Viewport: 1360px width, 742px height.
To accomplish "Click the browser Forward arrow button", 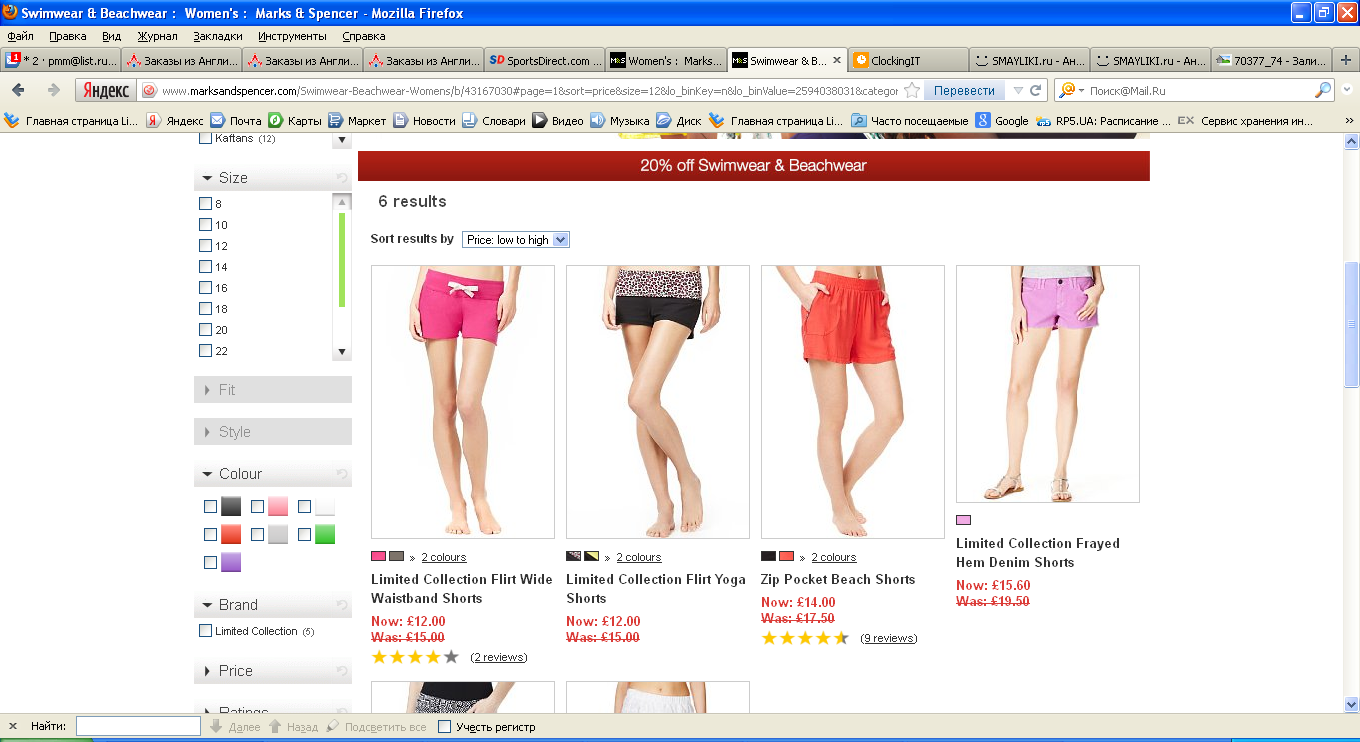I will point(54,90).
